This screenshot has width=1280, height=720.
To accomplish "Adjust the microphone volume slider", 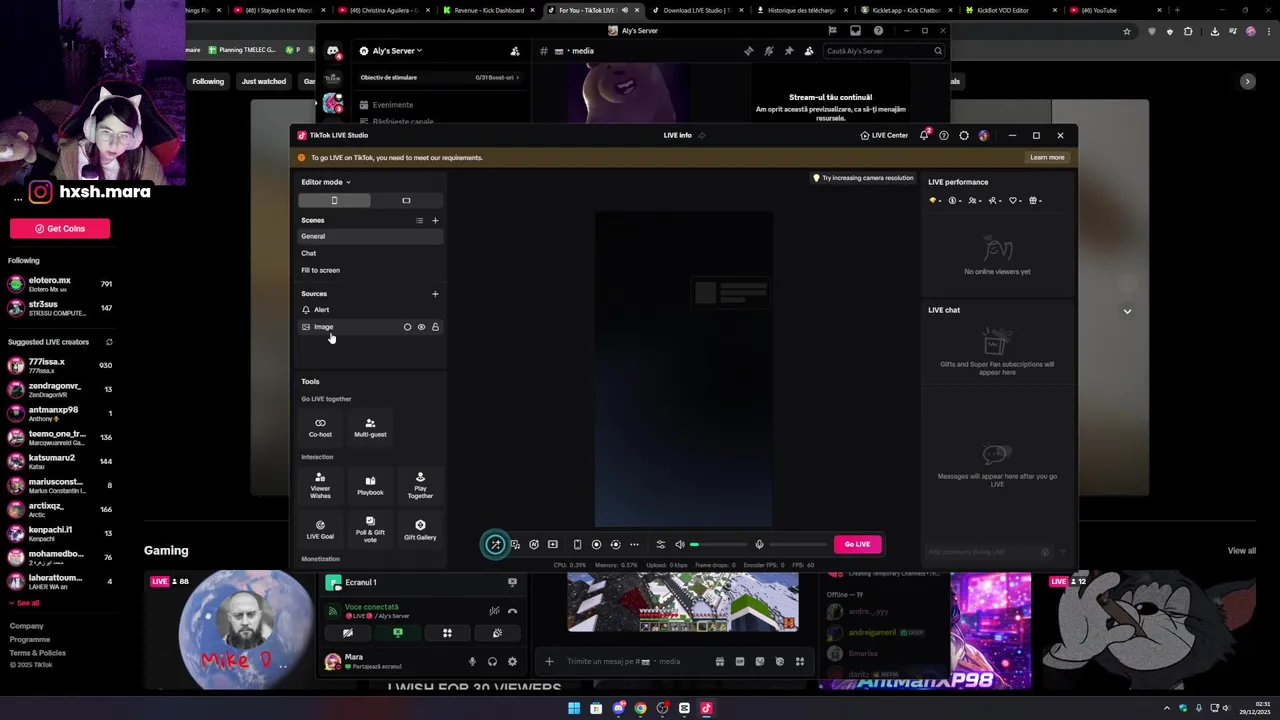I will [x=798, y=544].
